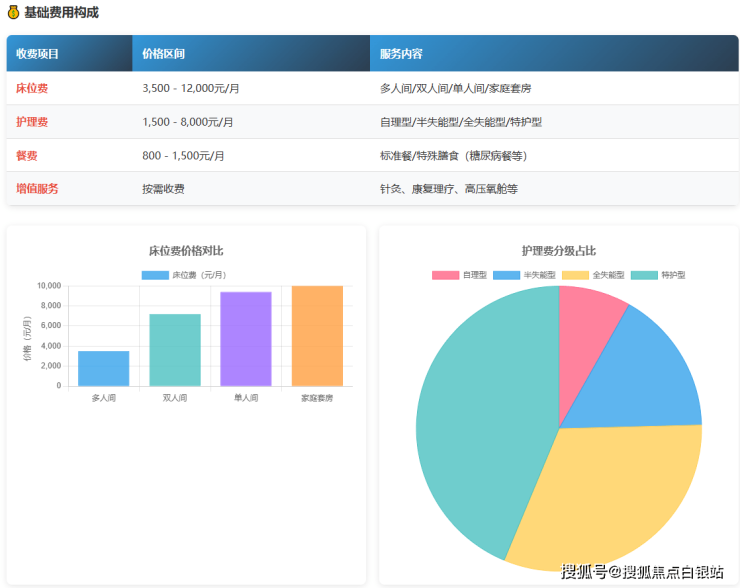The width and height of the screenshot is (740, 588).
Task: Click the 价格区间 column header
Action: point(163,54)
